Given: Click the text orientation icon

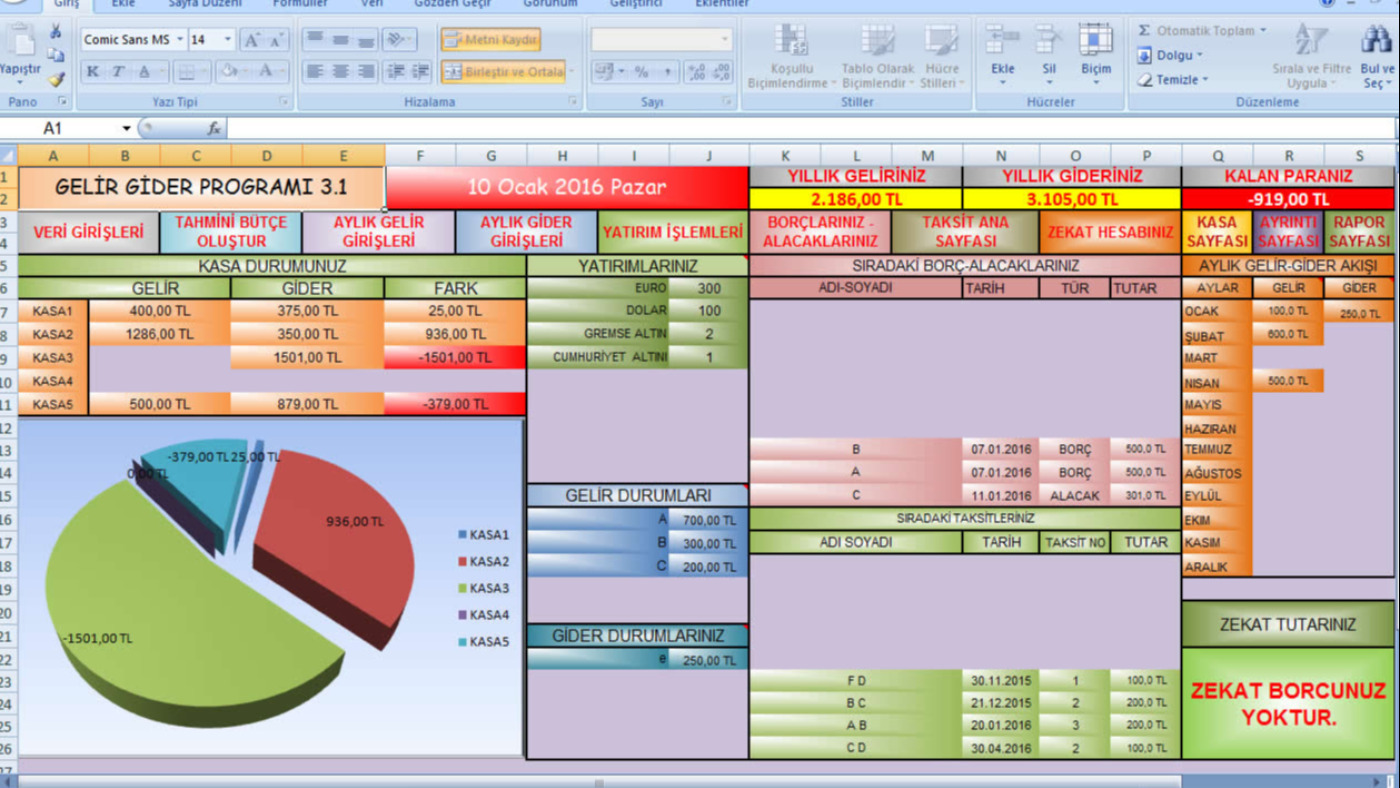Looking at the screenshot, I should (398, 40).
